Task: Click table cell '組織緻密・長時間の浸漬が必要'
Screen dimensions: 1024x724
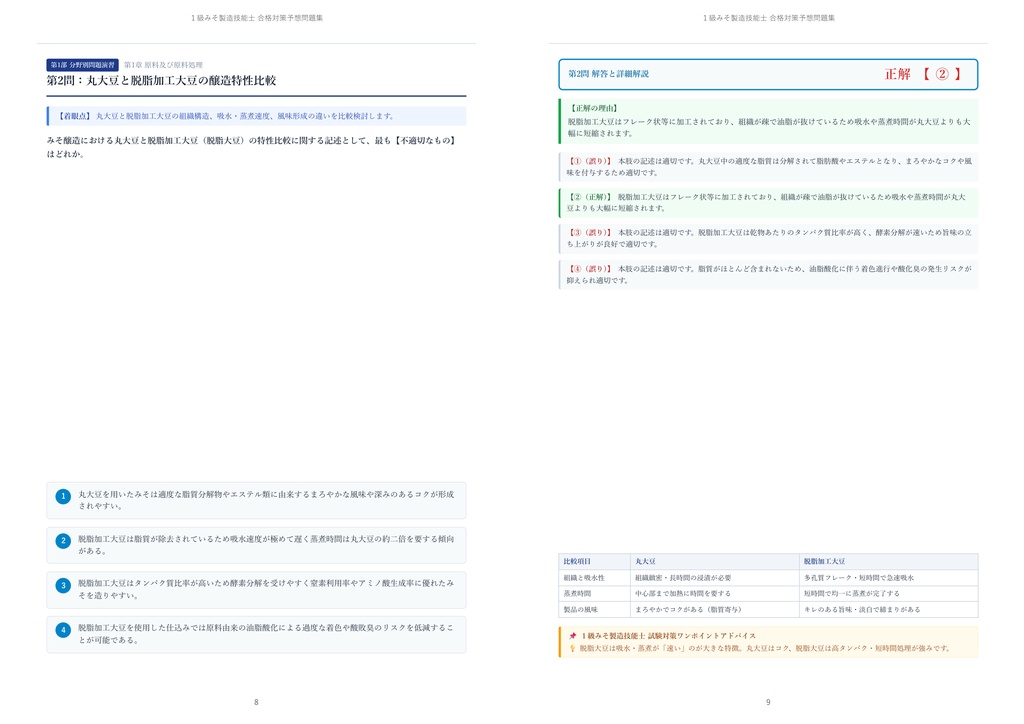Action: coord(683,578)
